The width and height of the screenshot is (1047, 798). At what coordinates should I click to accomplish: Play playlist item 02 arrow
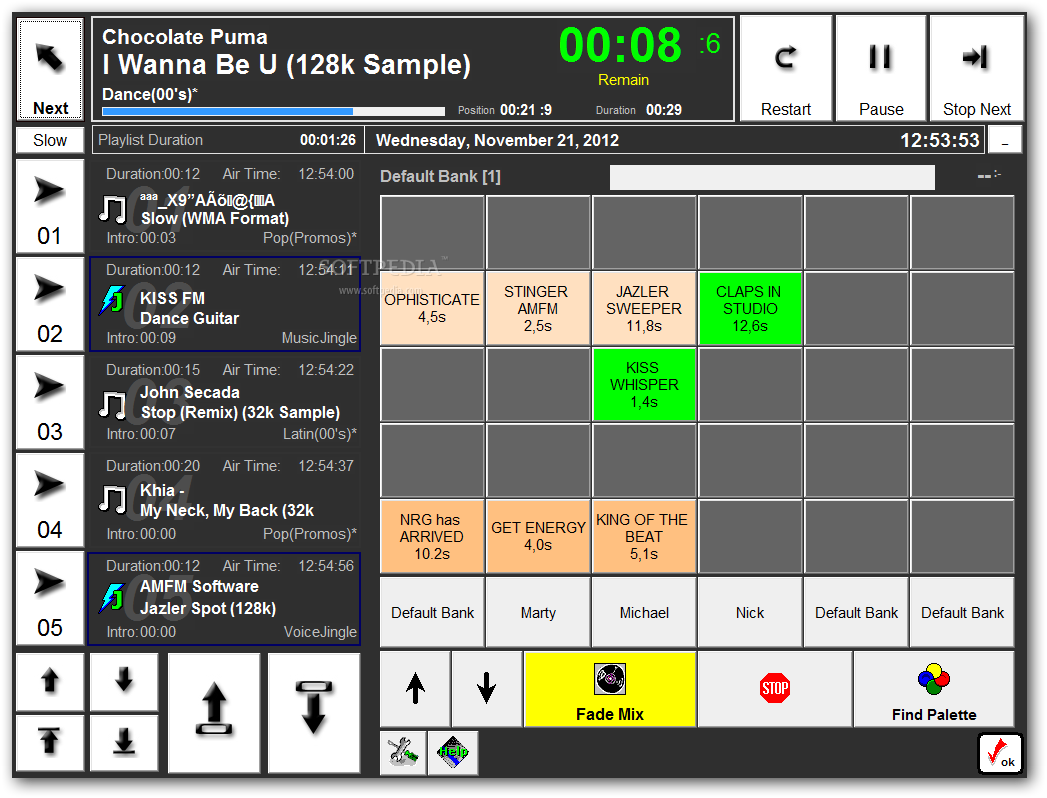[50, 305]
